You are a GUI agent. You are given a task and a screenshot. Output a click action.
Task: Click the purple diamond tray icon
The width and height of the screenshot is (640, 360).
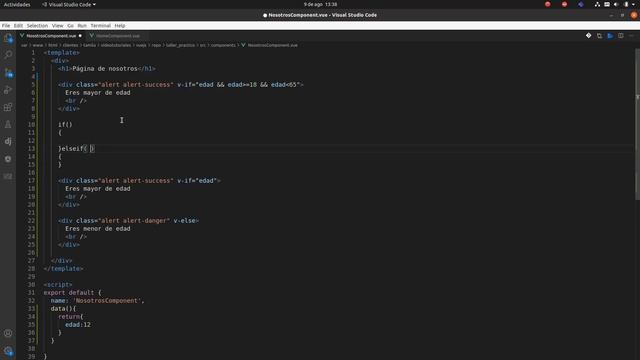(581, 4)
